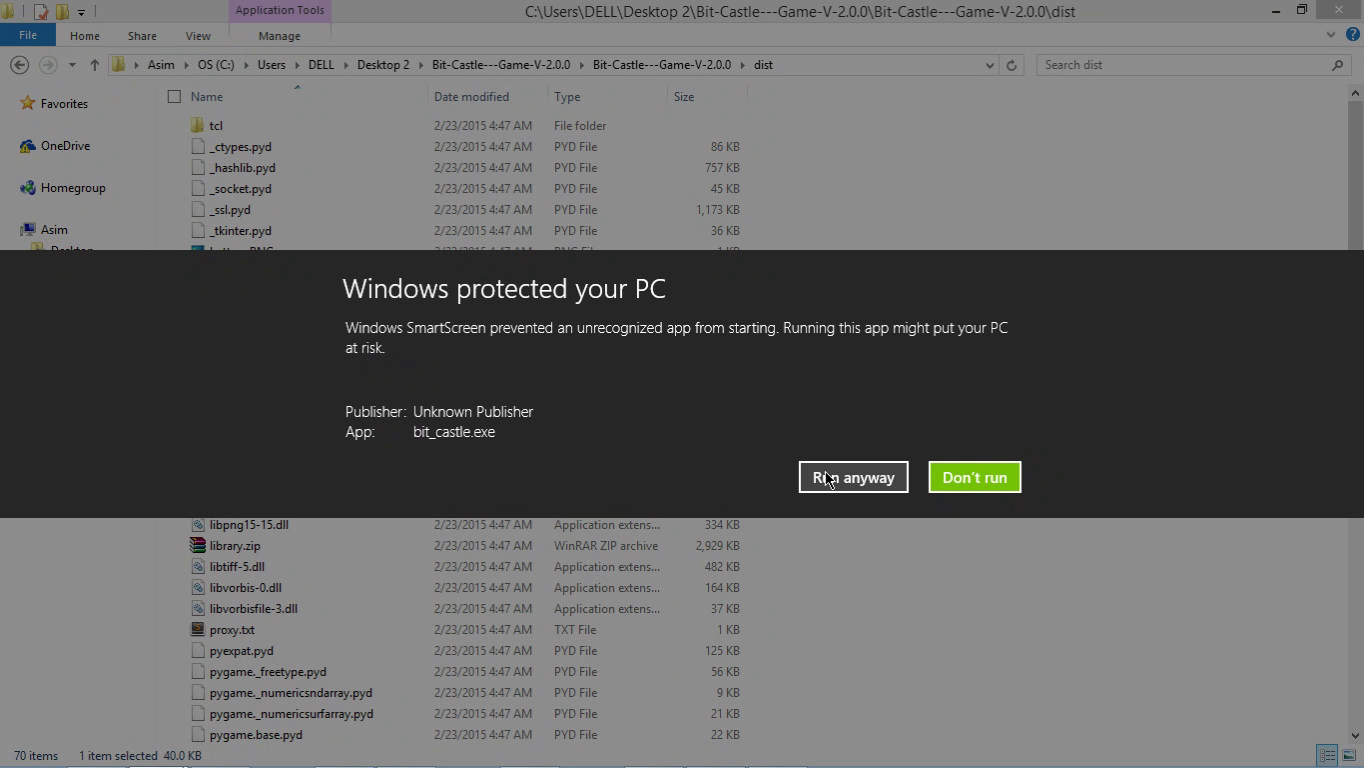1364x768 pixels.
Task: Switch to the Share ribbon tab
Action: (142, 35)
